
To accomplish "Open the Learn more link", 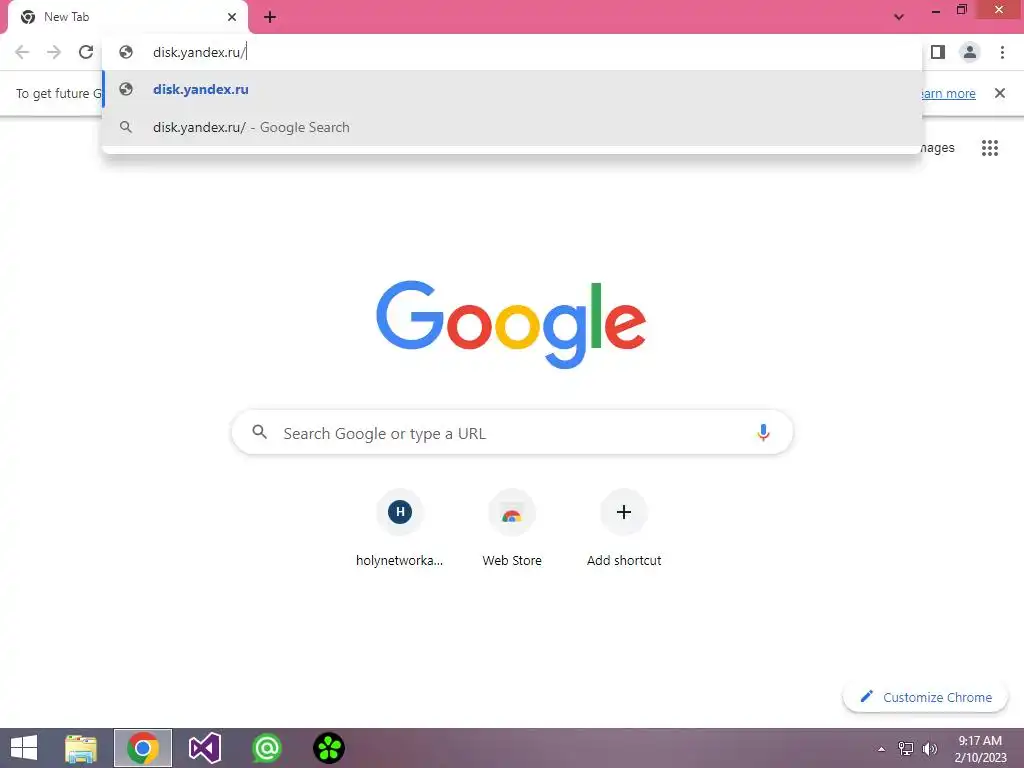I will tap(949, 93).
